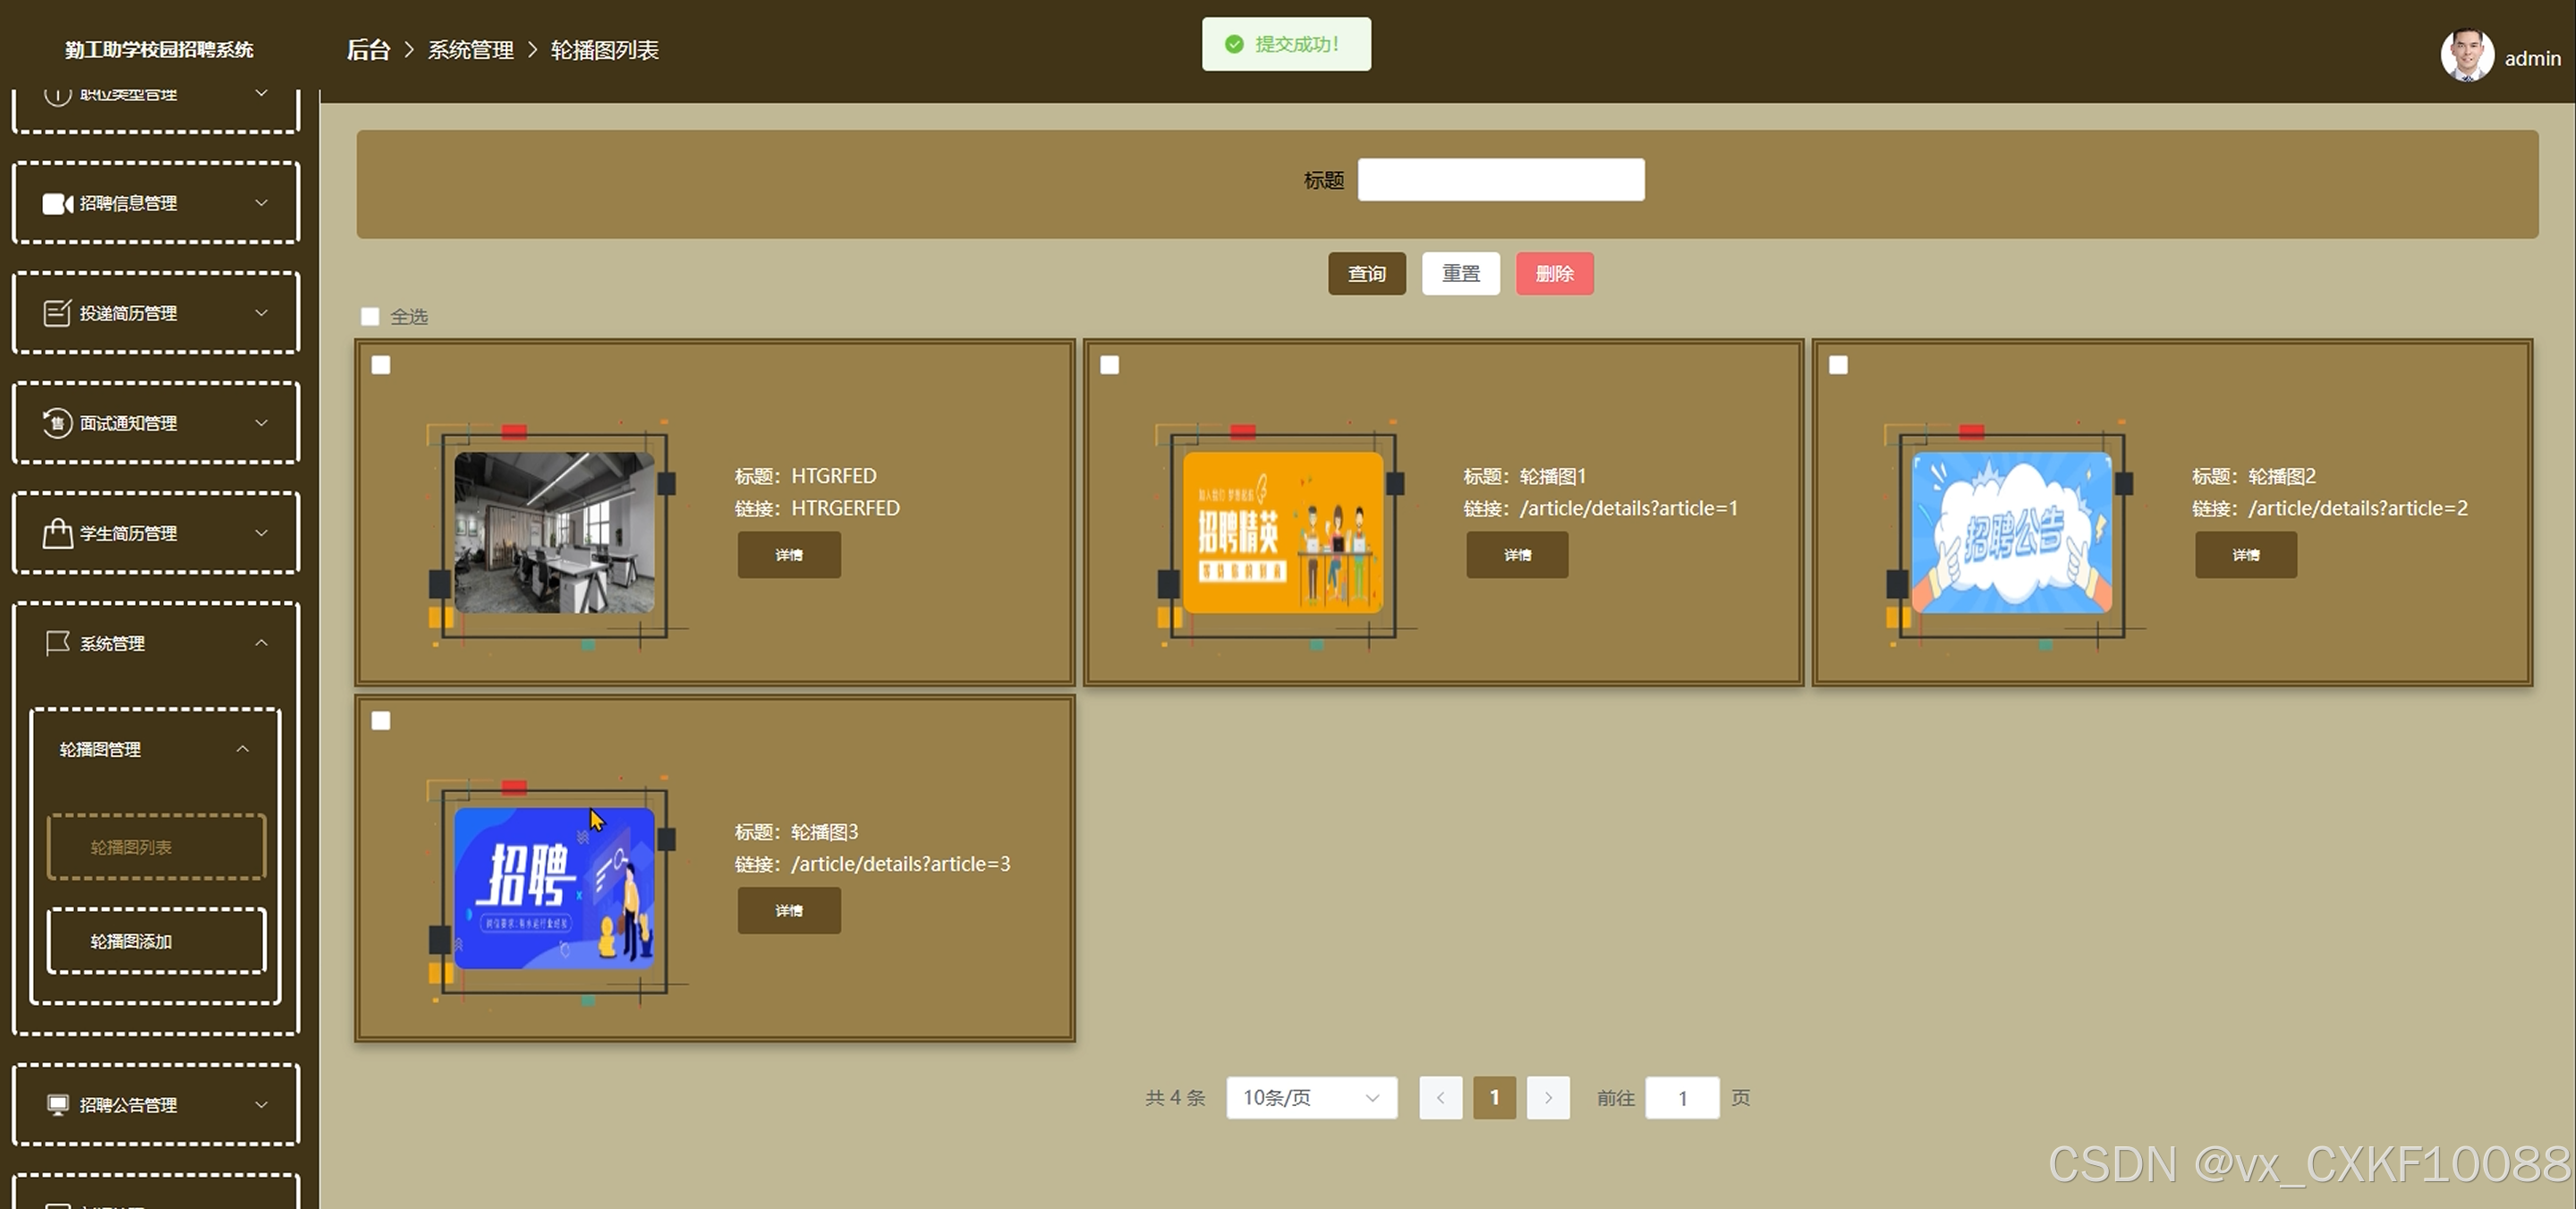The image size is (2576, 1209).
Task: Click the bag icon beside 学生简历管理
Action: click(57, 533)
